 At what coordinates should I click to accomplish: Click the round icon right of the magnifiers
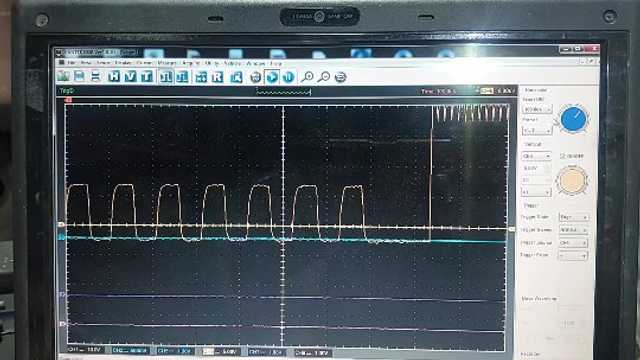coord(340,77)
